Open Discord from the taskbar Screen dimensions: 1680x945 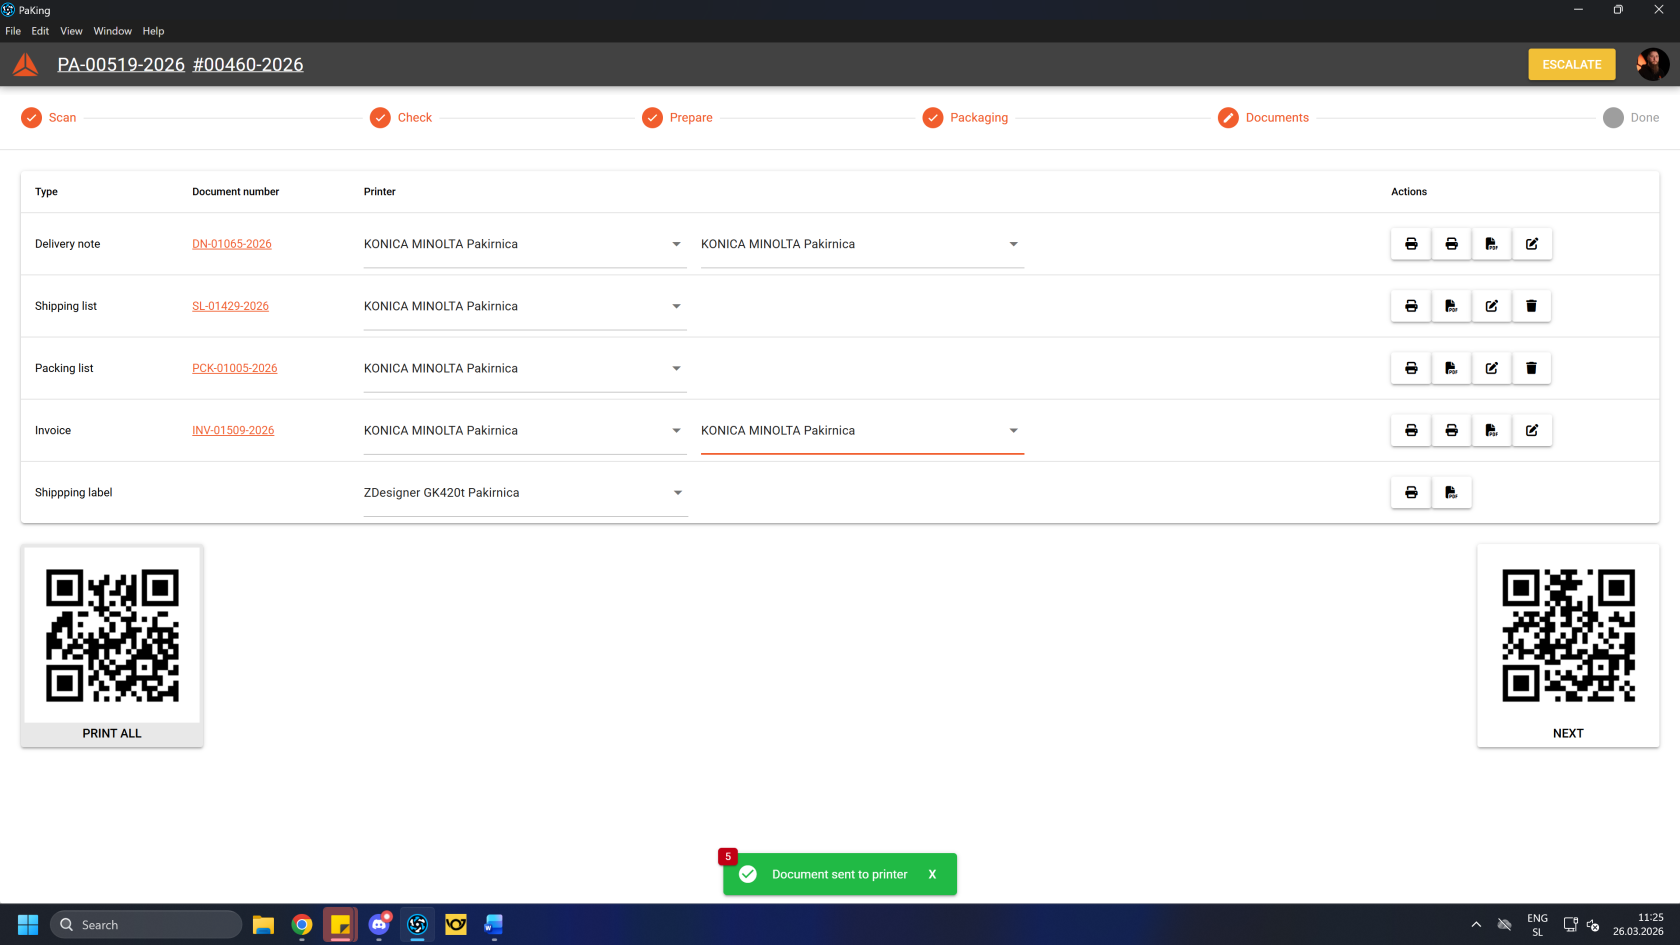(379, 925)
